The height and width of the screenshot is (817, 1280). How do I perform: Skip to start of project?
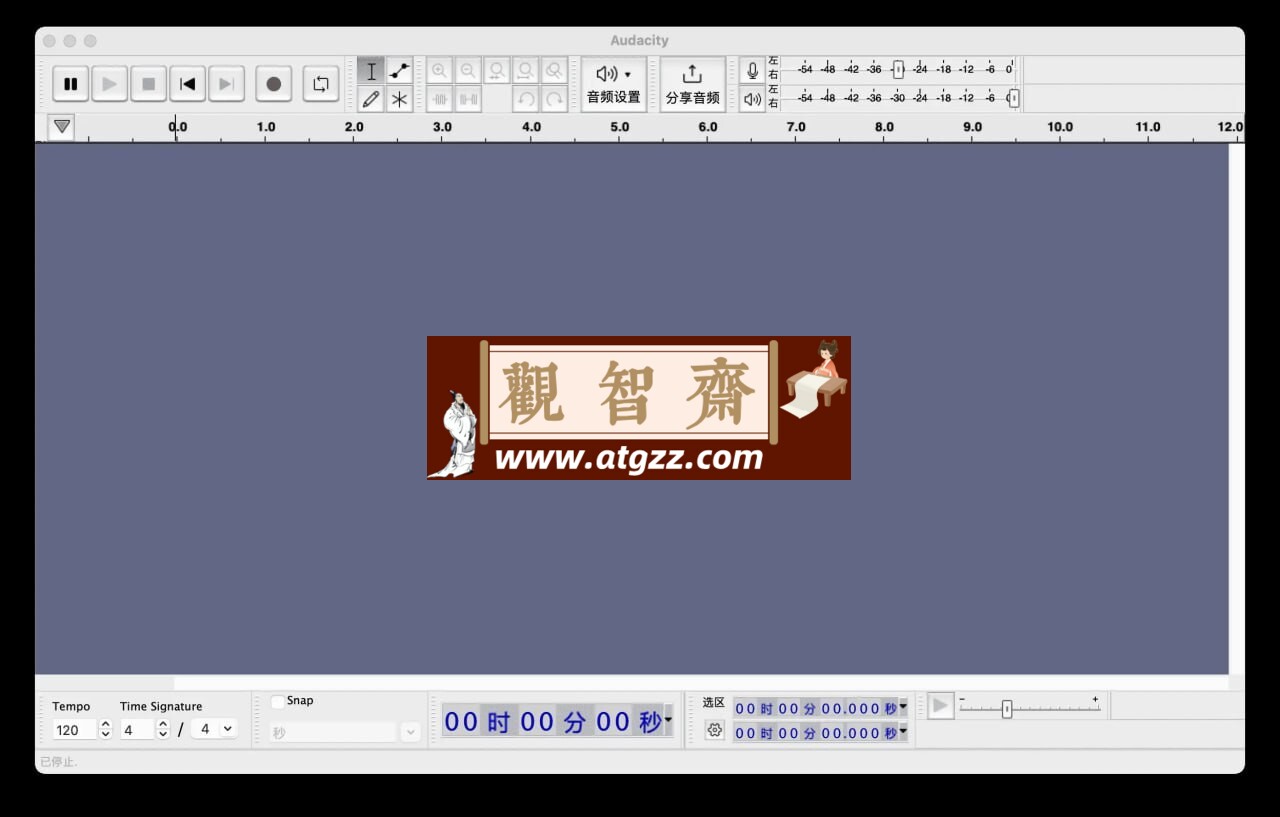point(187,84)
